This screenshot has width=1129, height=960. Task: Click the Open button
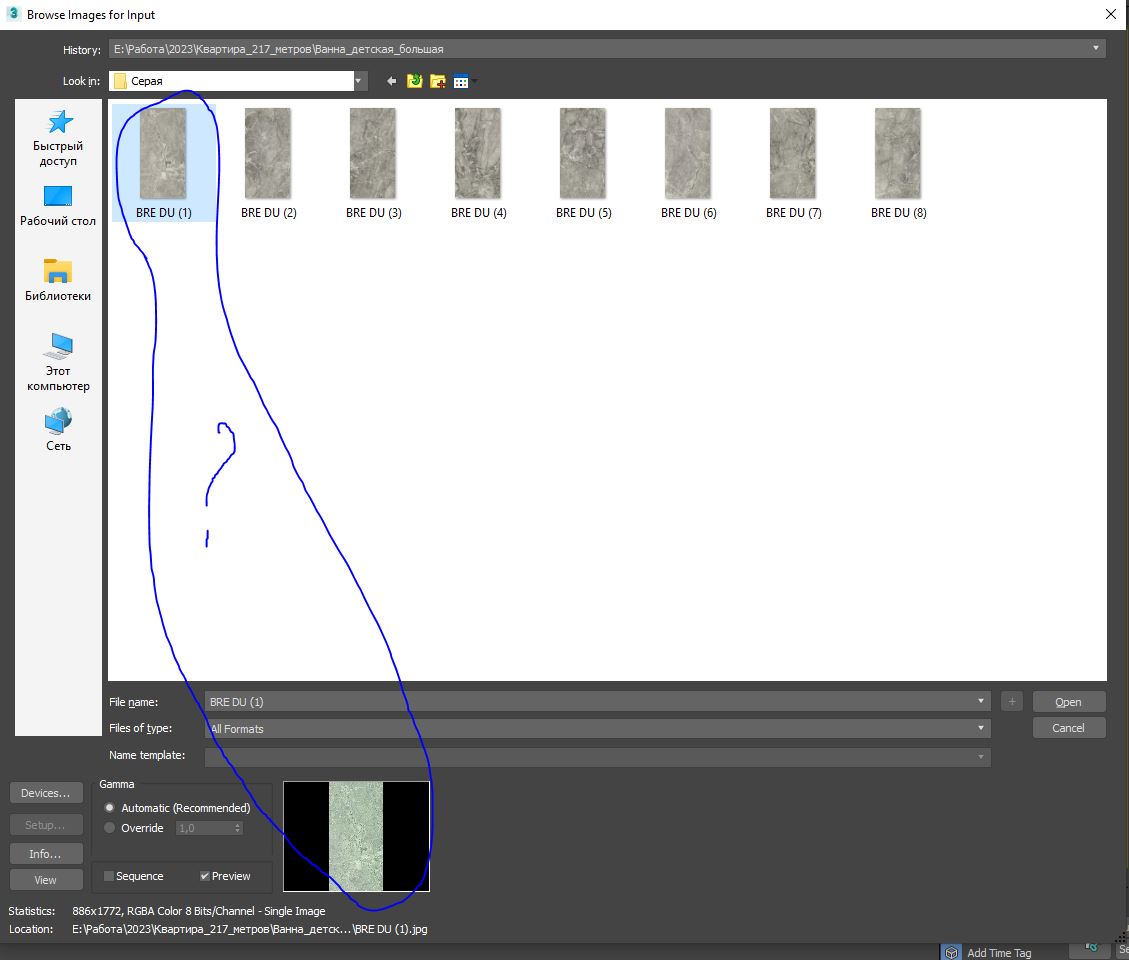[1068, 702]
